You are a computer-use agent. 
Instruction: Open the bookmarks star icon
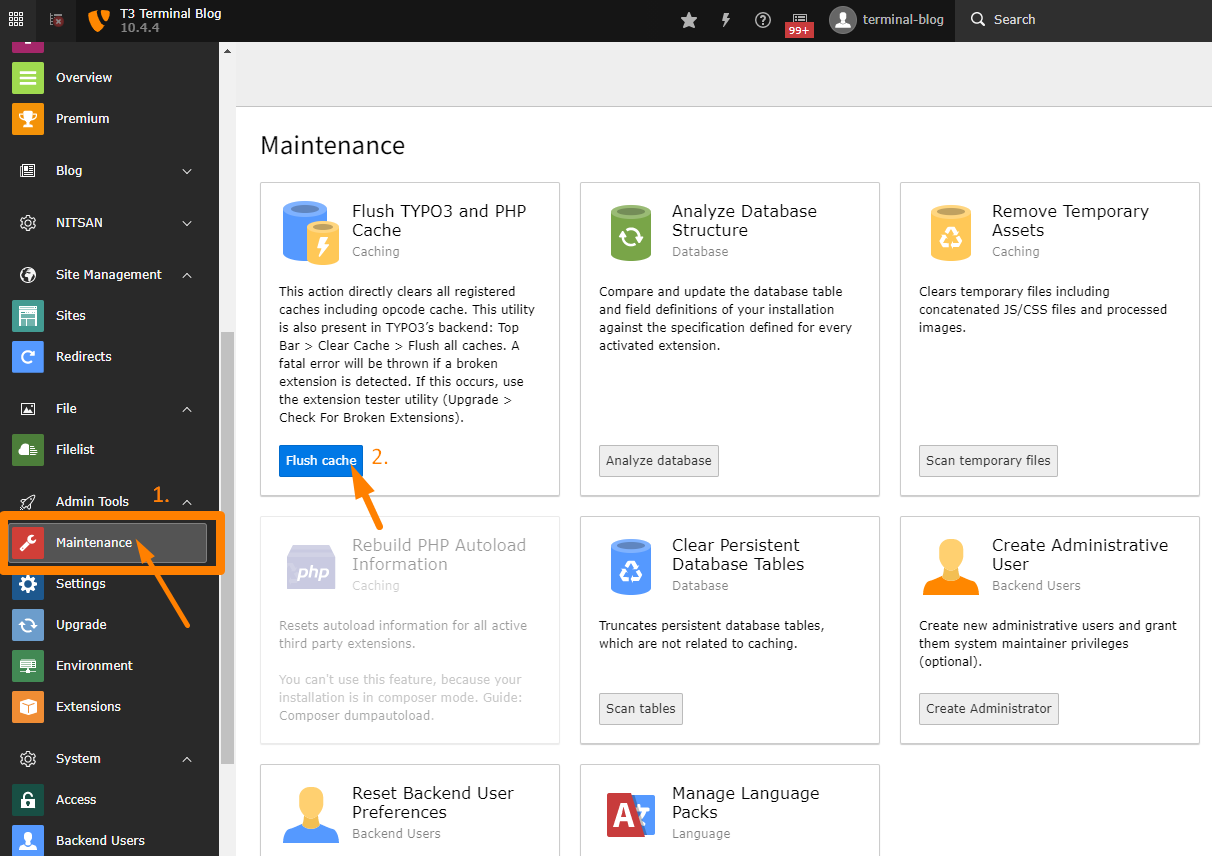pos(689,20)
